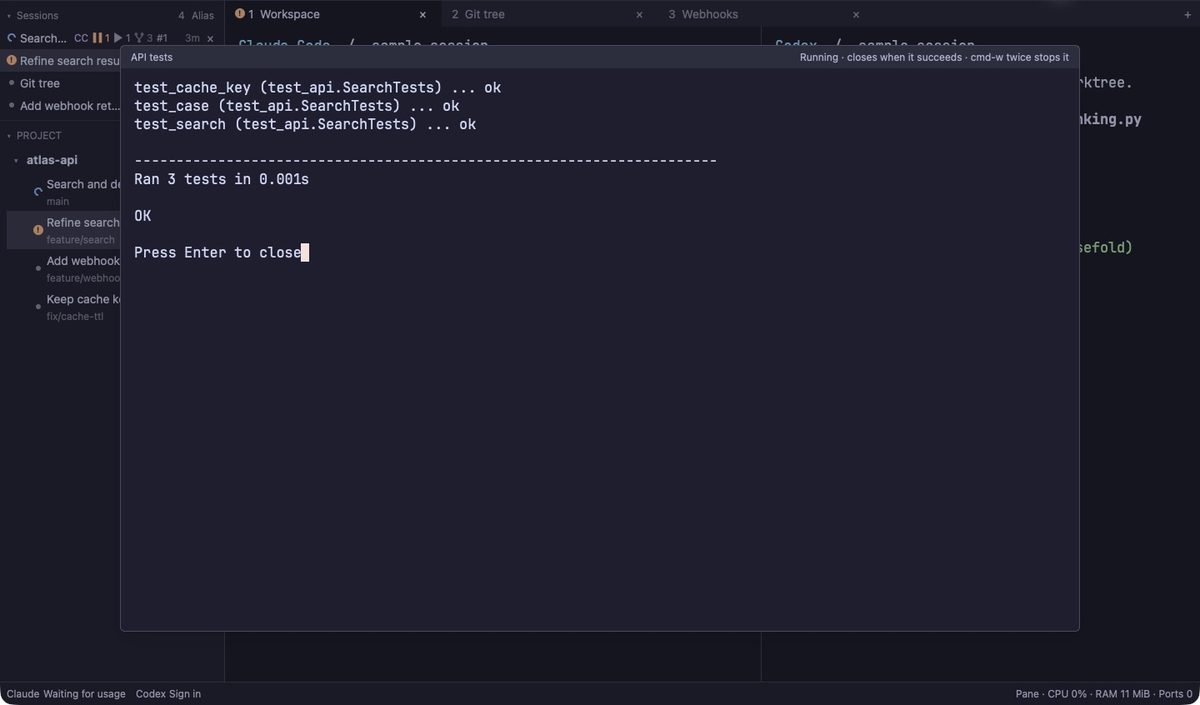This screenshot has height=705, width=1200.
Task: Click the Alias button in Sessions header
Action: [x=203, y=16]
